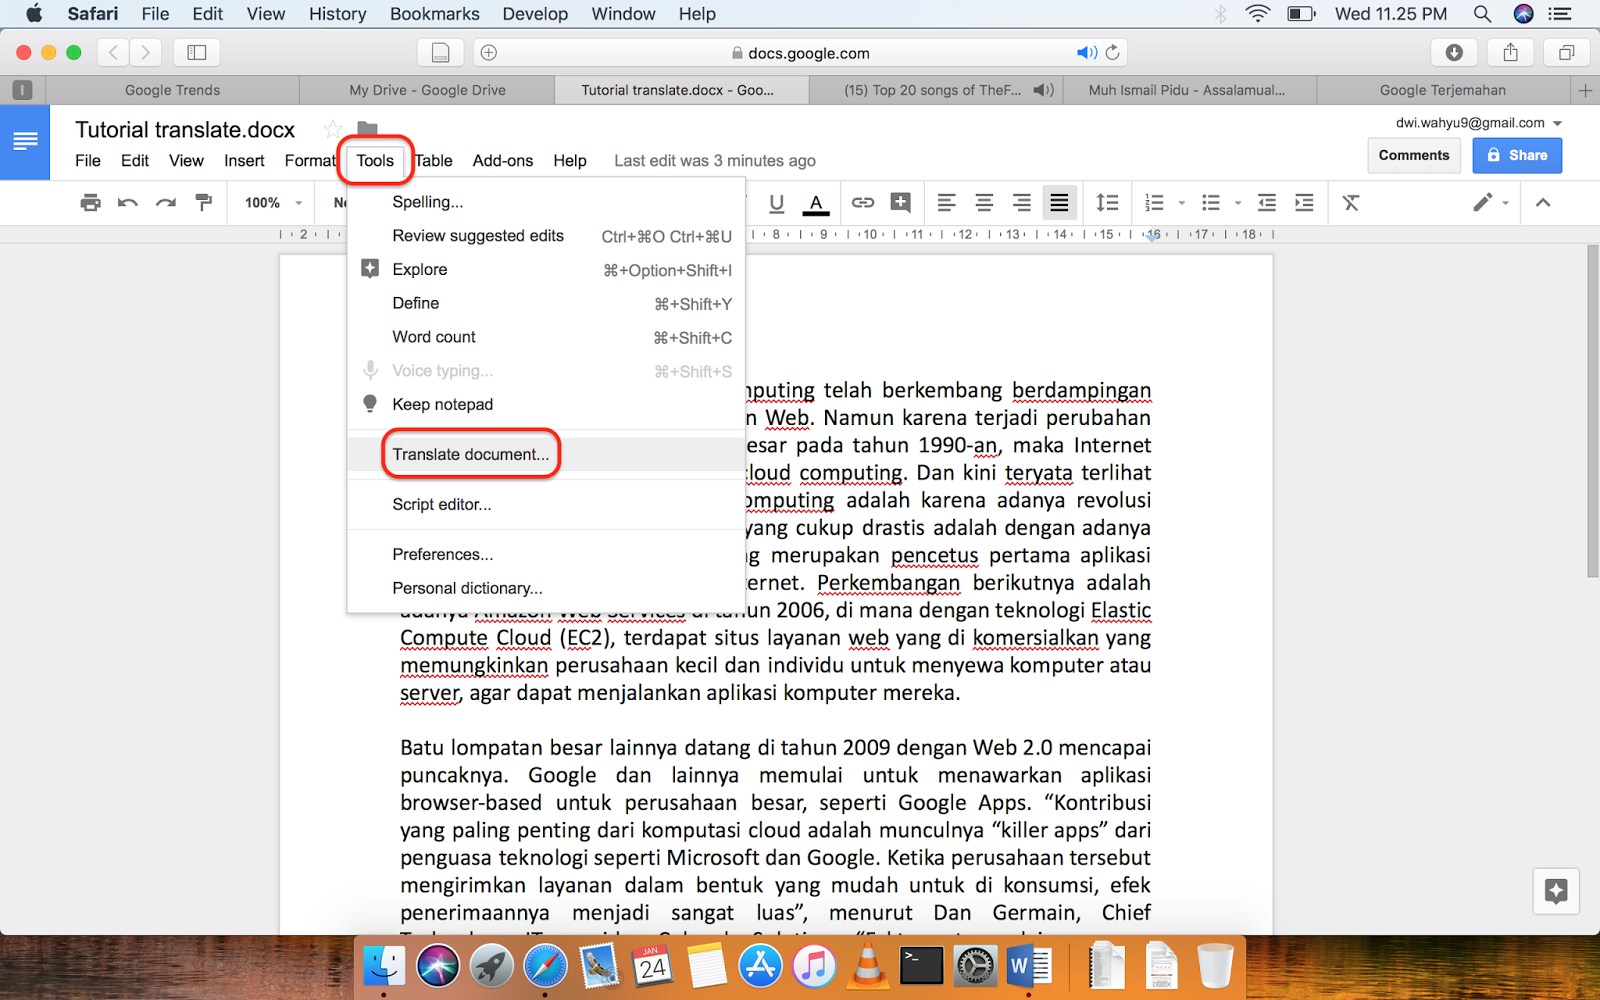Clear formatting from the selection

[1351, 203]
